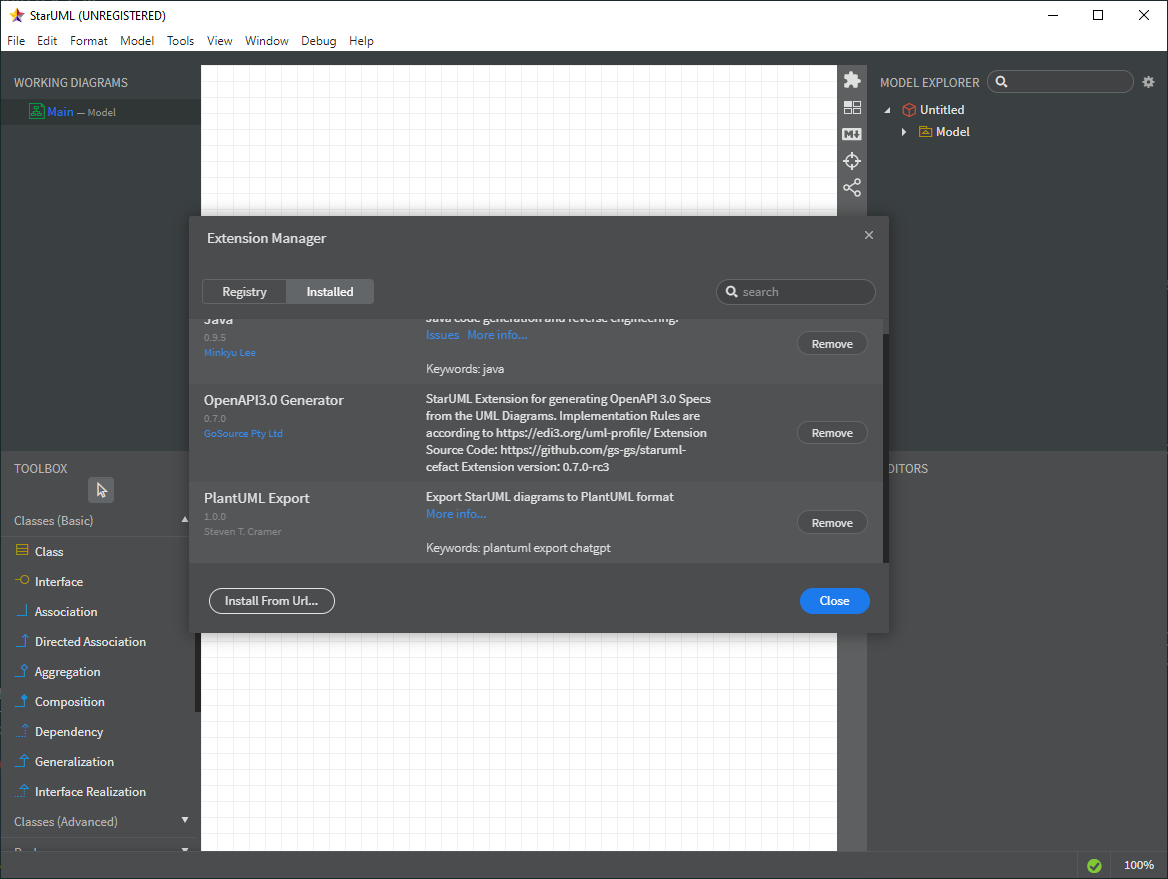Screen dimensions: 1168x879
Task: Select the pointer tool in Toolbox
Action: click(101, 490)
